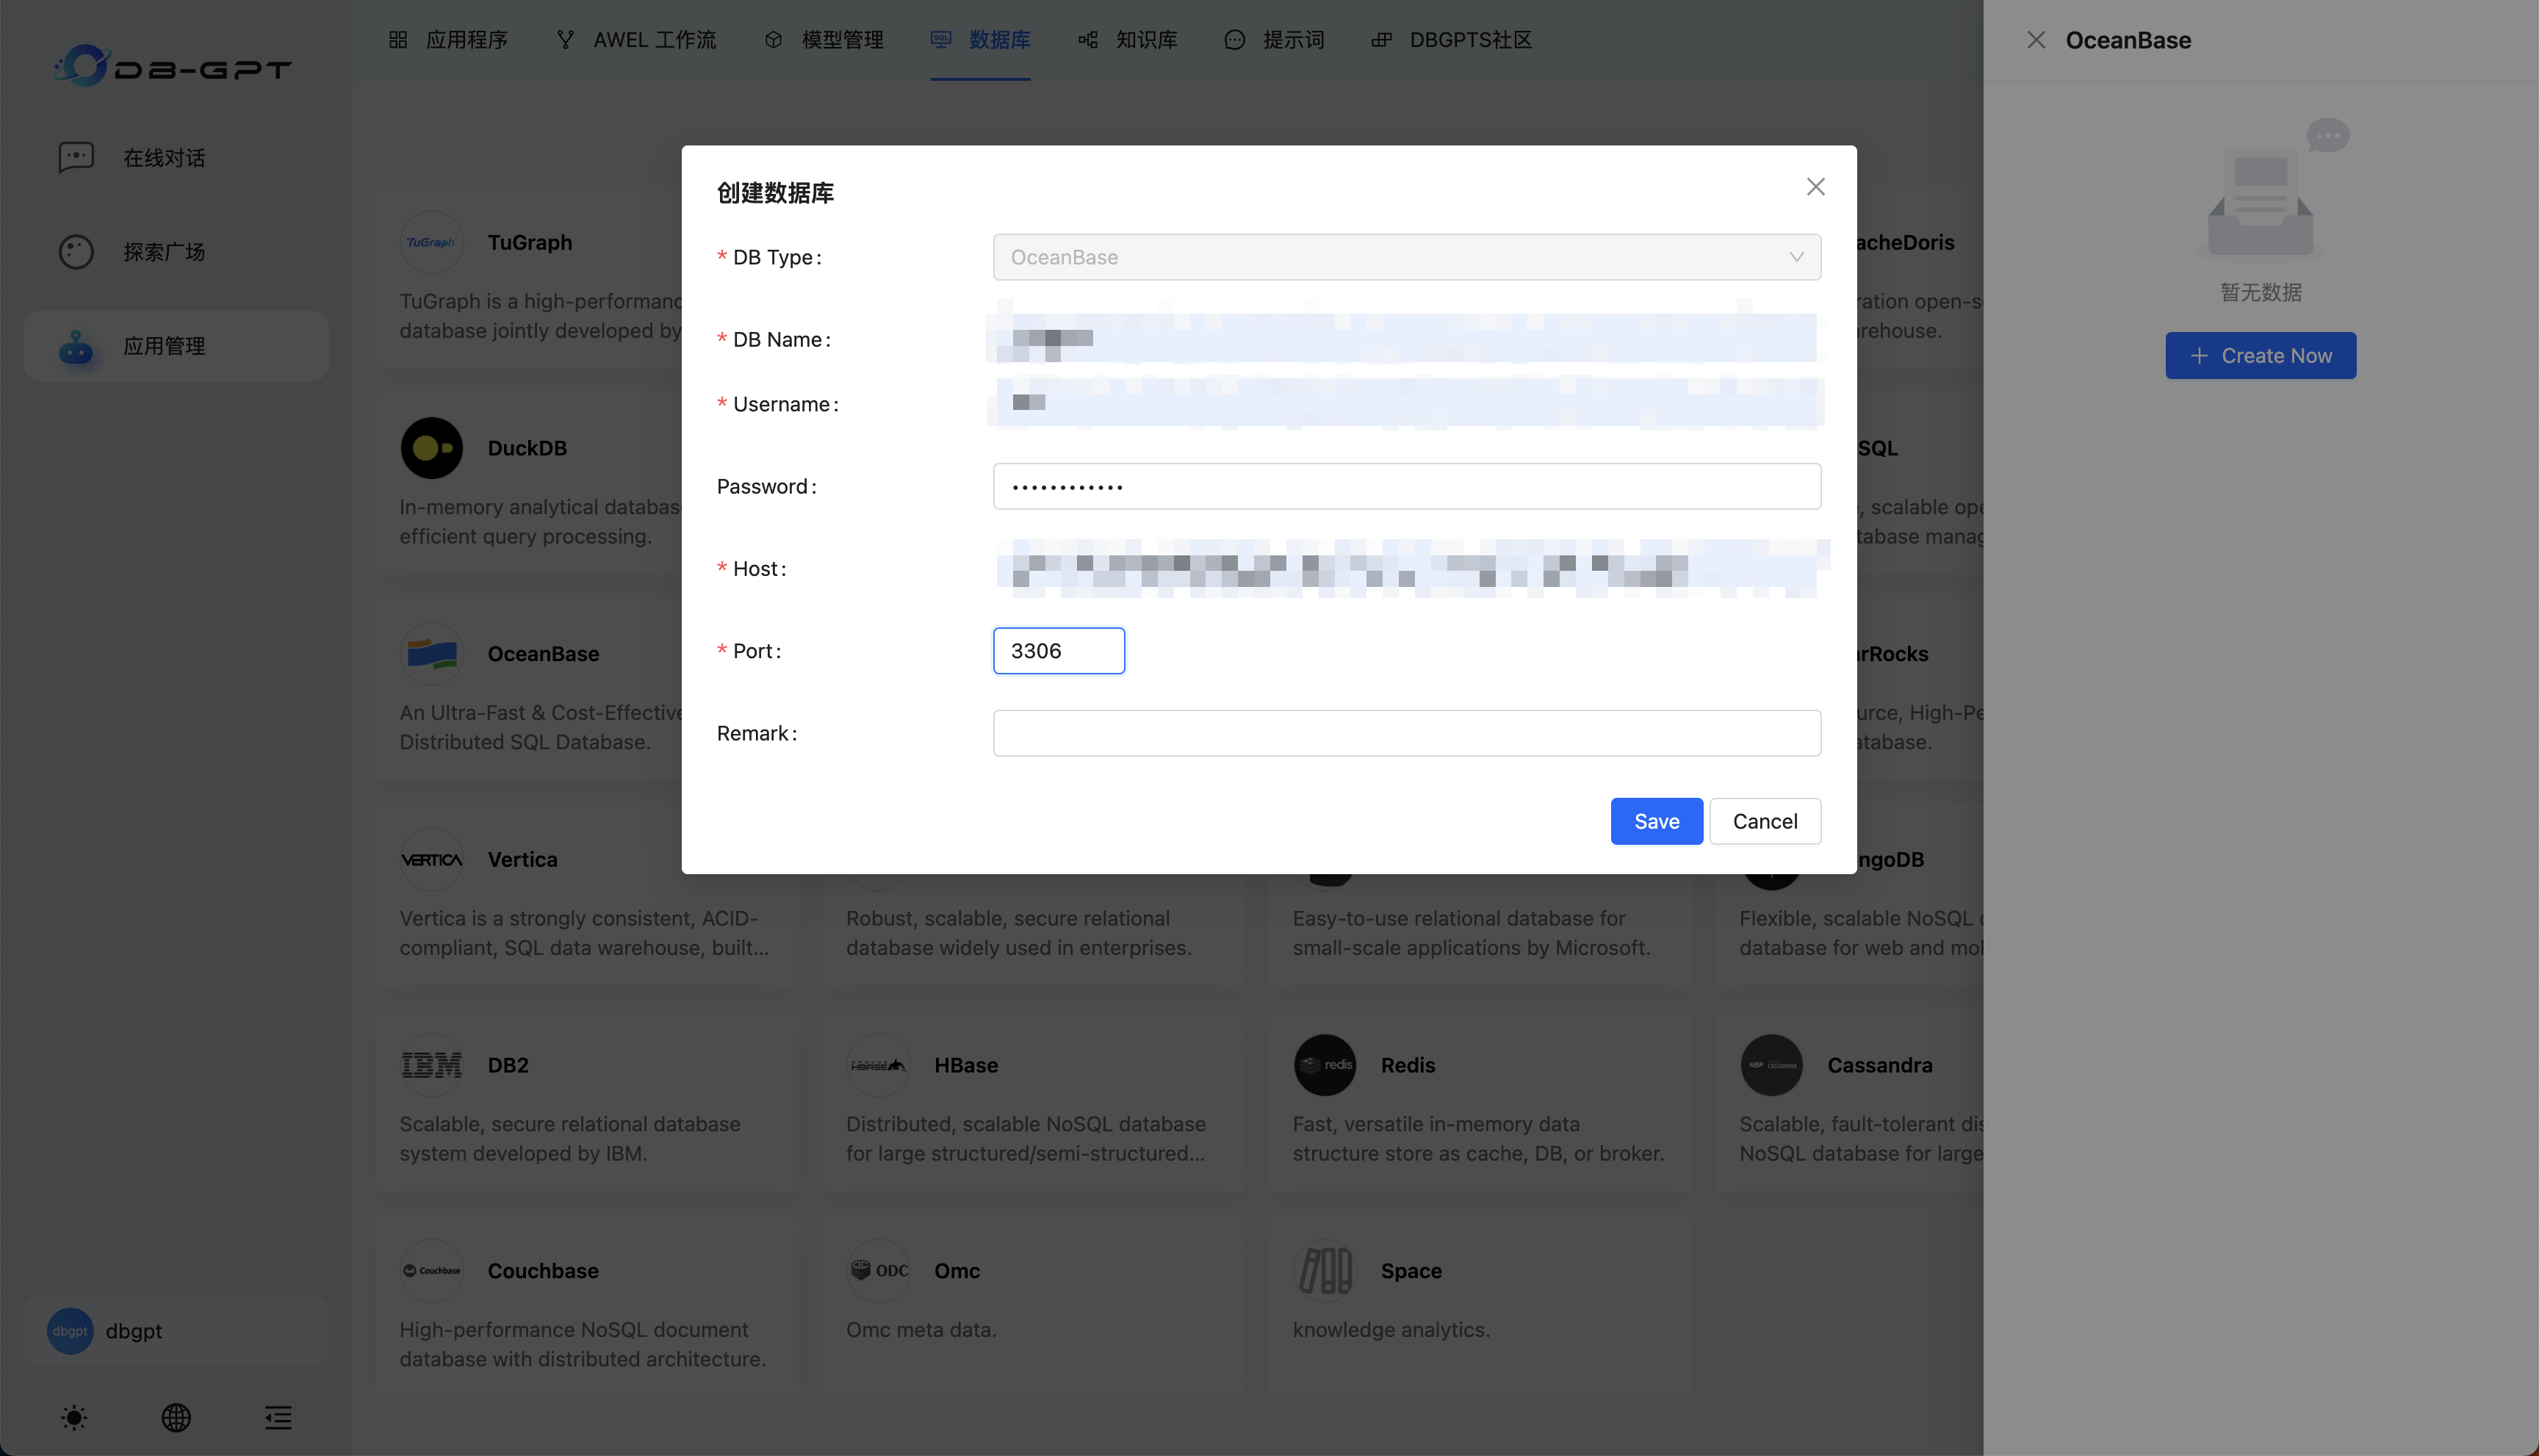Open the AWEL 工作流 tab
Image resolution: width=2539 pixels, height=1456 pixels.
pyautogui.click(x=636, y=40)
